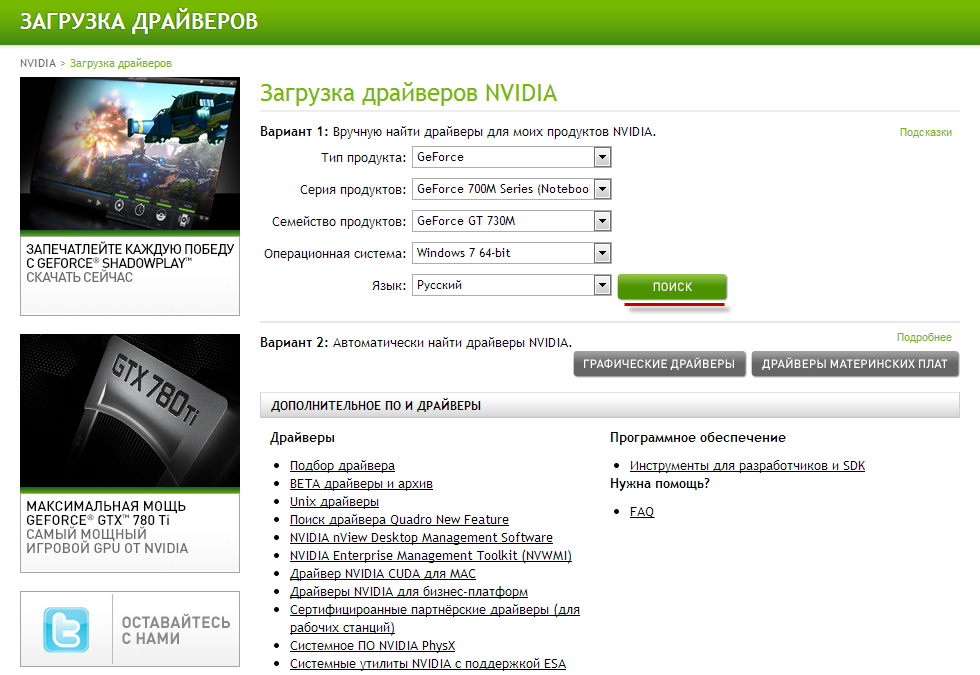
Task: Click the Twitter bird icon
Action: pyautogui.click(x=66, y=629)
